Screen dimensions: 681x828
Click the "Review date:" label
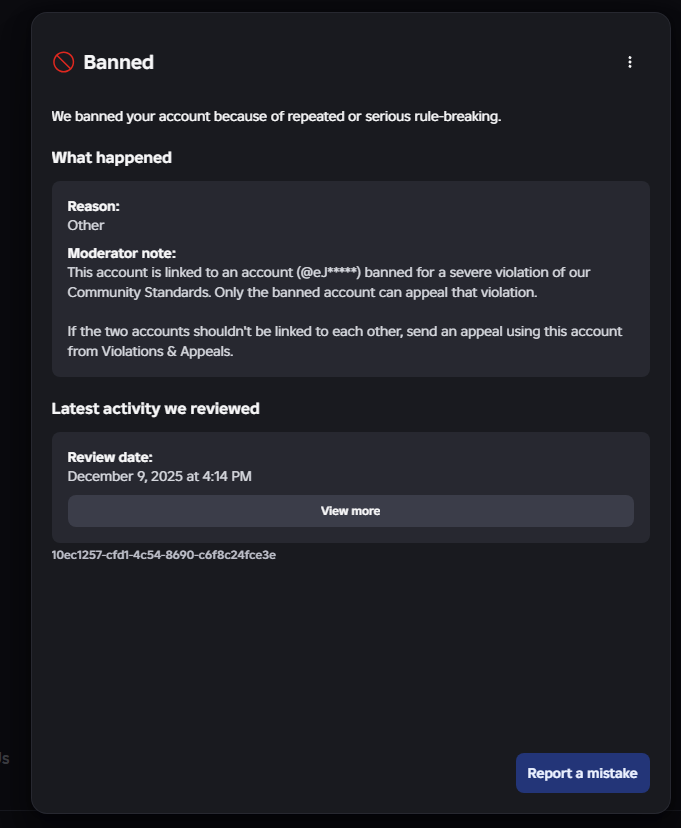click(110, 457)
